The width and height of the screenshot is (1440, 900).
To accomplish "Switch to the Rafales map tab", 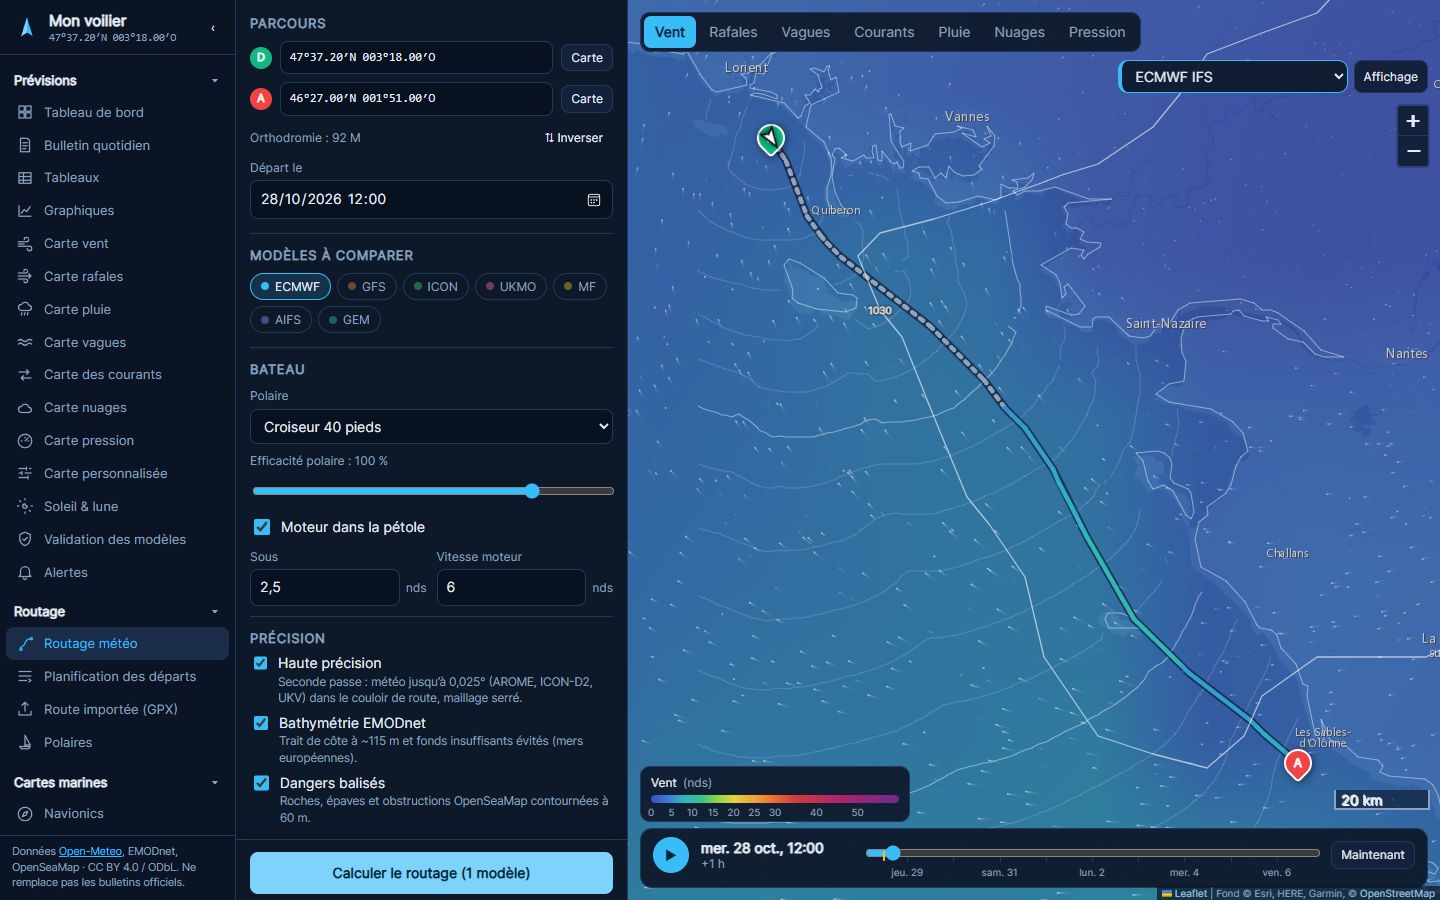I will 733,32.
